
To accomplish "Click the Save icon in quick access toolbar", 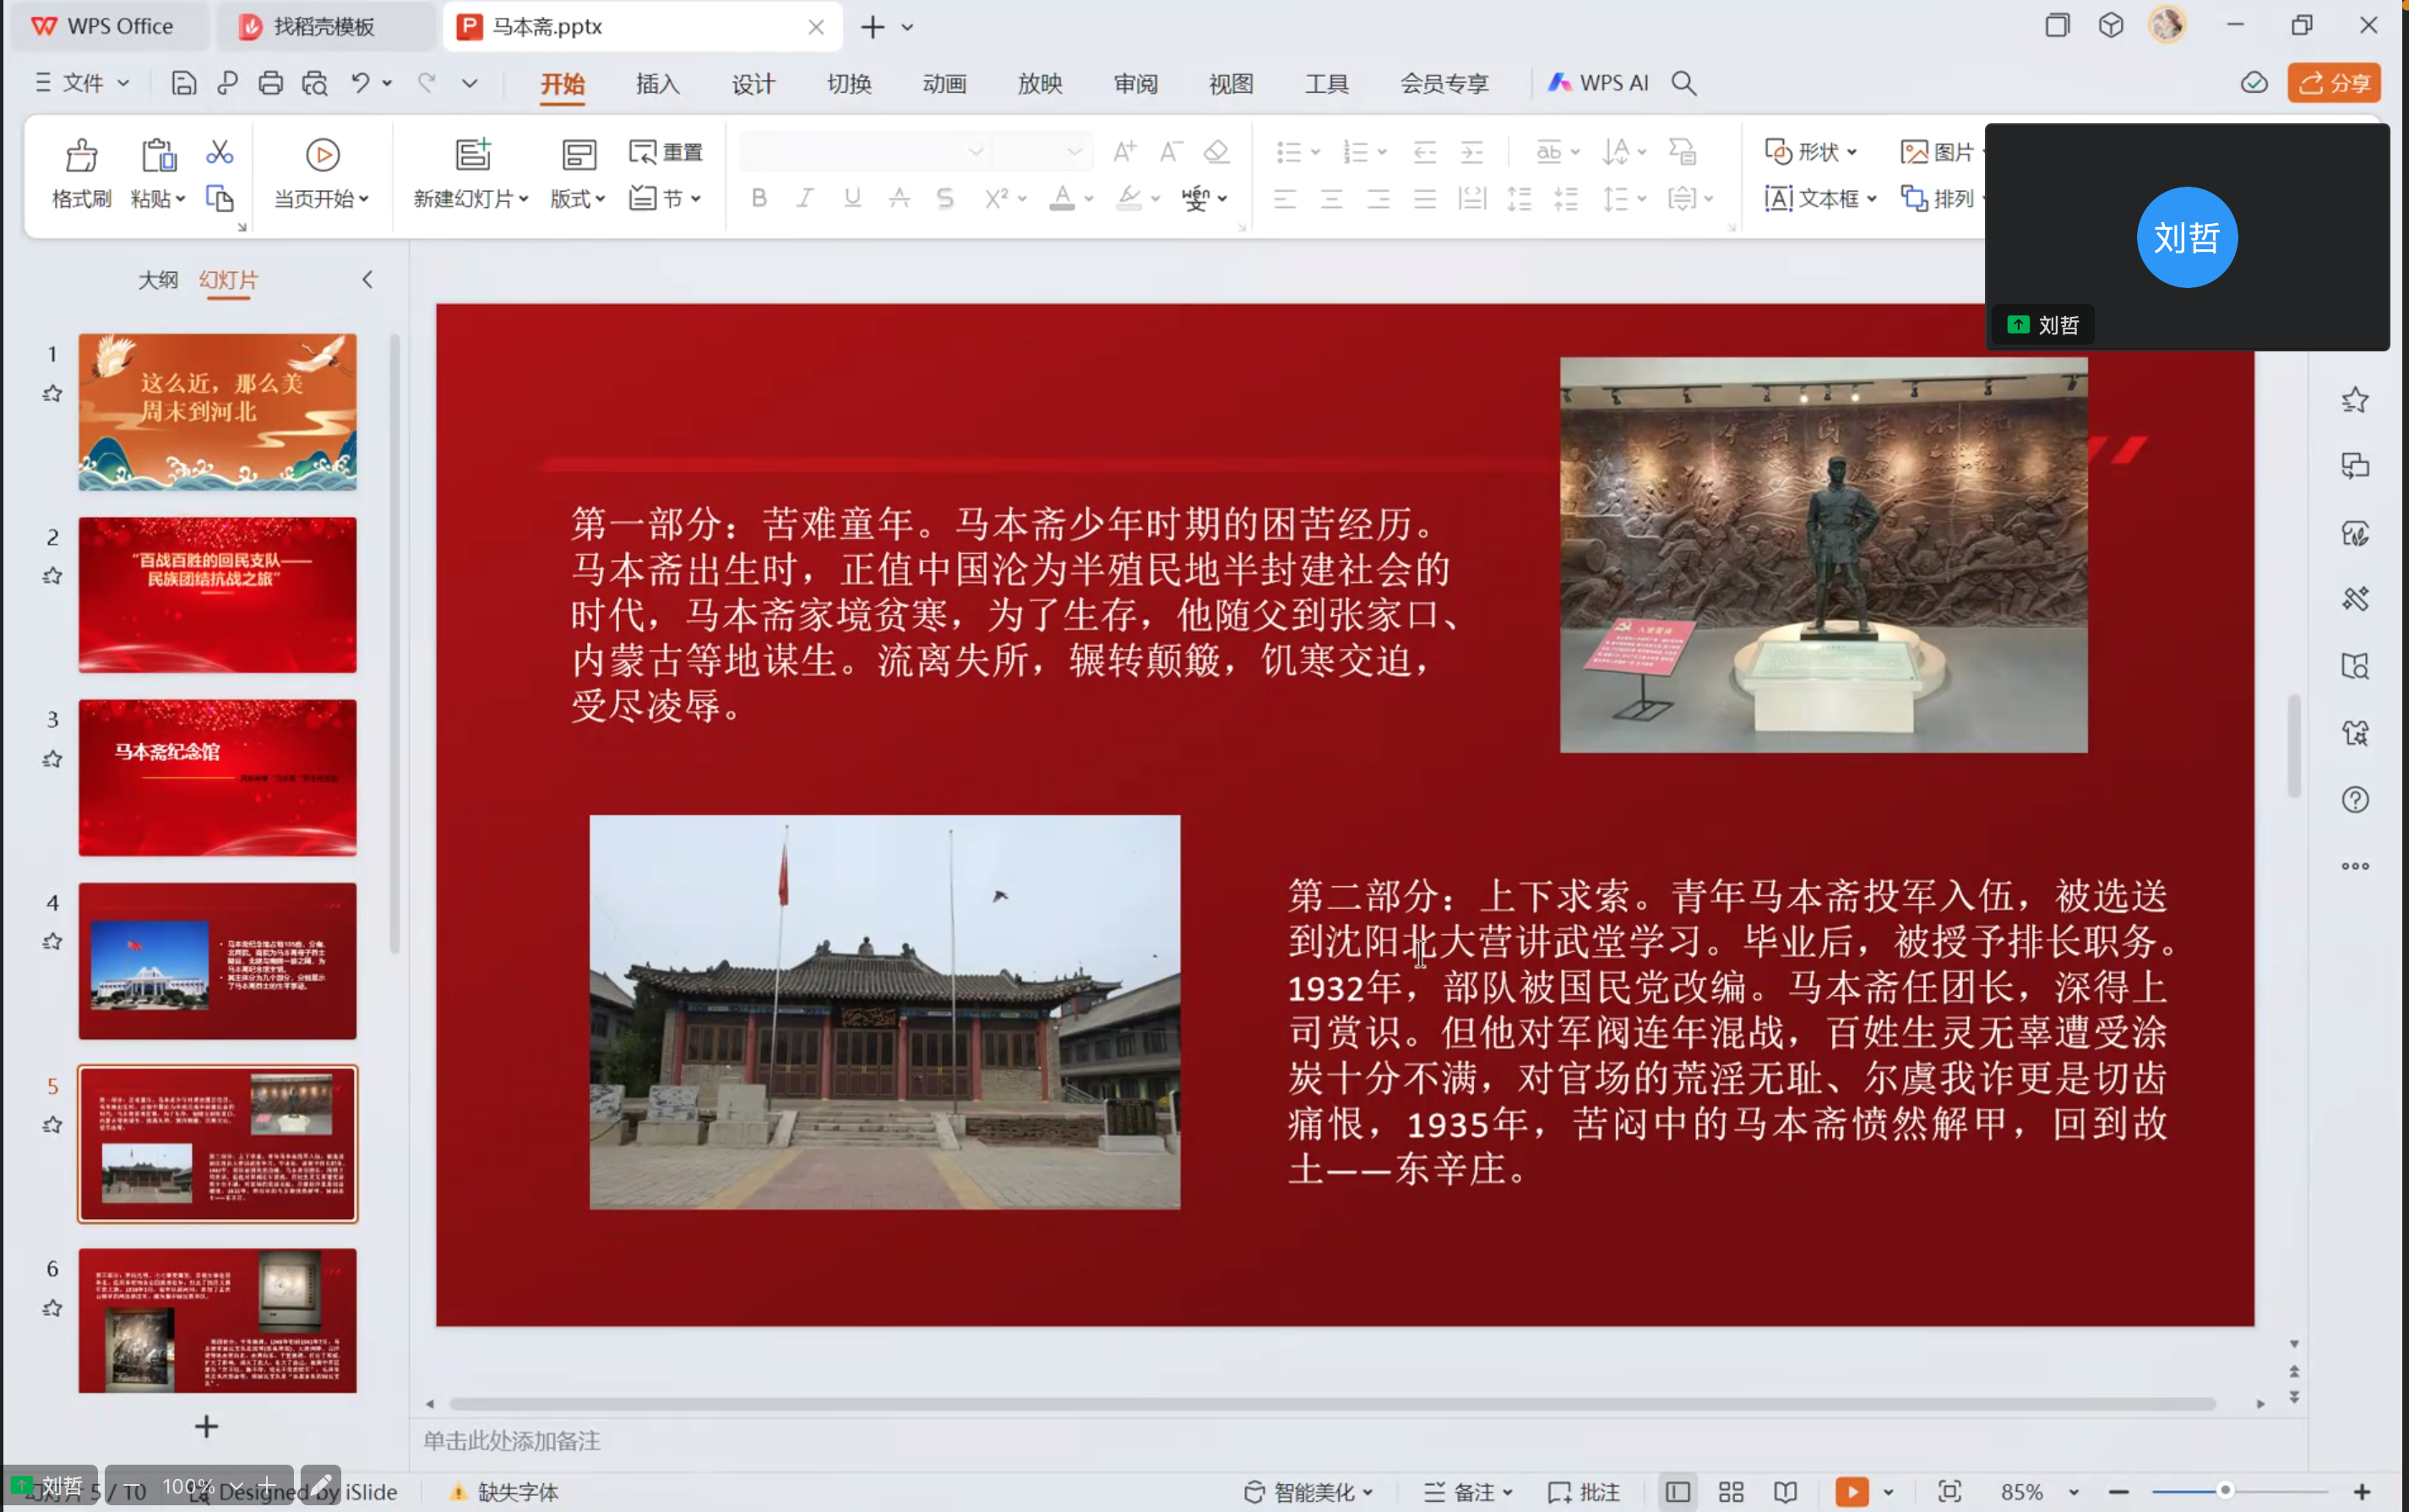I will [184, 83].
